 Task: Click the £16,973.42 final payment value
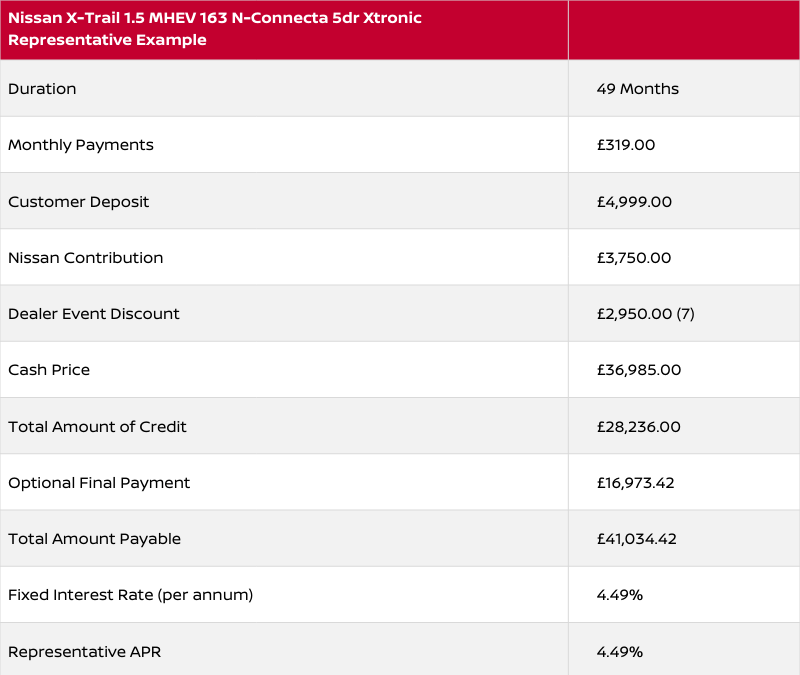pyautogui.click(x=635, y=483)
